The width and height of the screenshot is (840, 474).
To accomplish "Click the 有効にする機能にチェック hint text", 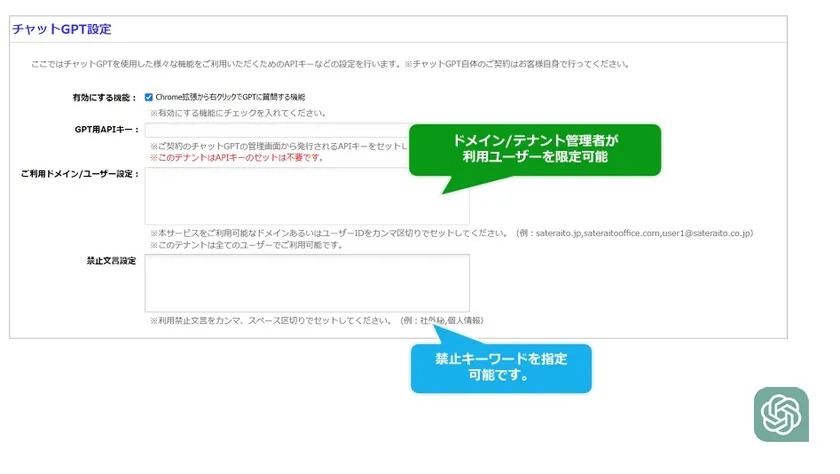I will click(x=238, y=113).
